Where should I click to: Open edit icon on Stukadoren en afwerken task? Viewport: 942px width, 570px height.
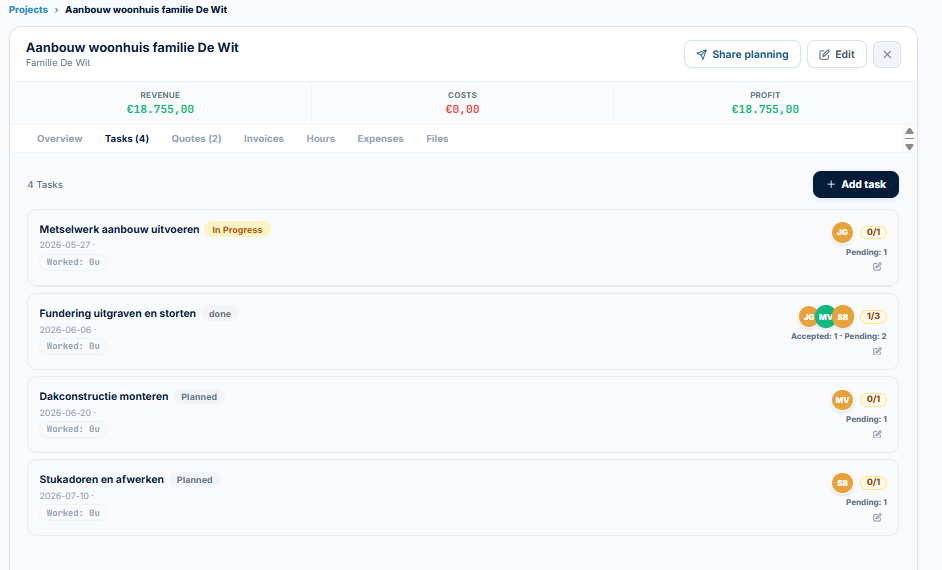(877, 518)
